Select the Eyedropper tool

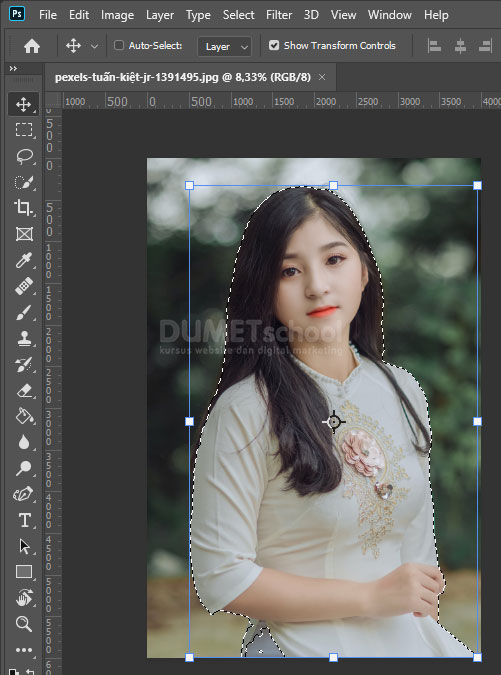(24, 260)
